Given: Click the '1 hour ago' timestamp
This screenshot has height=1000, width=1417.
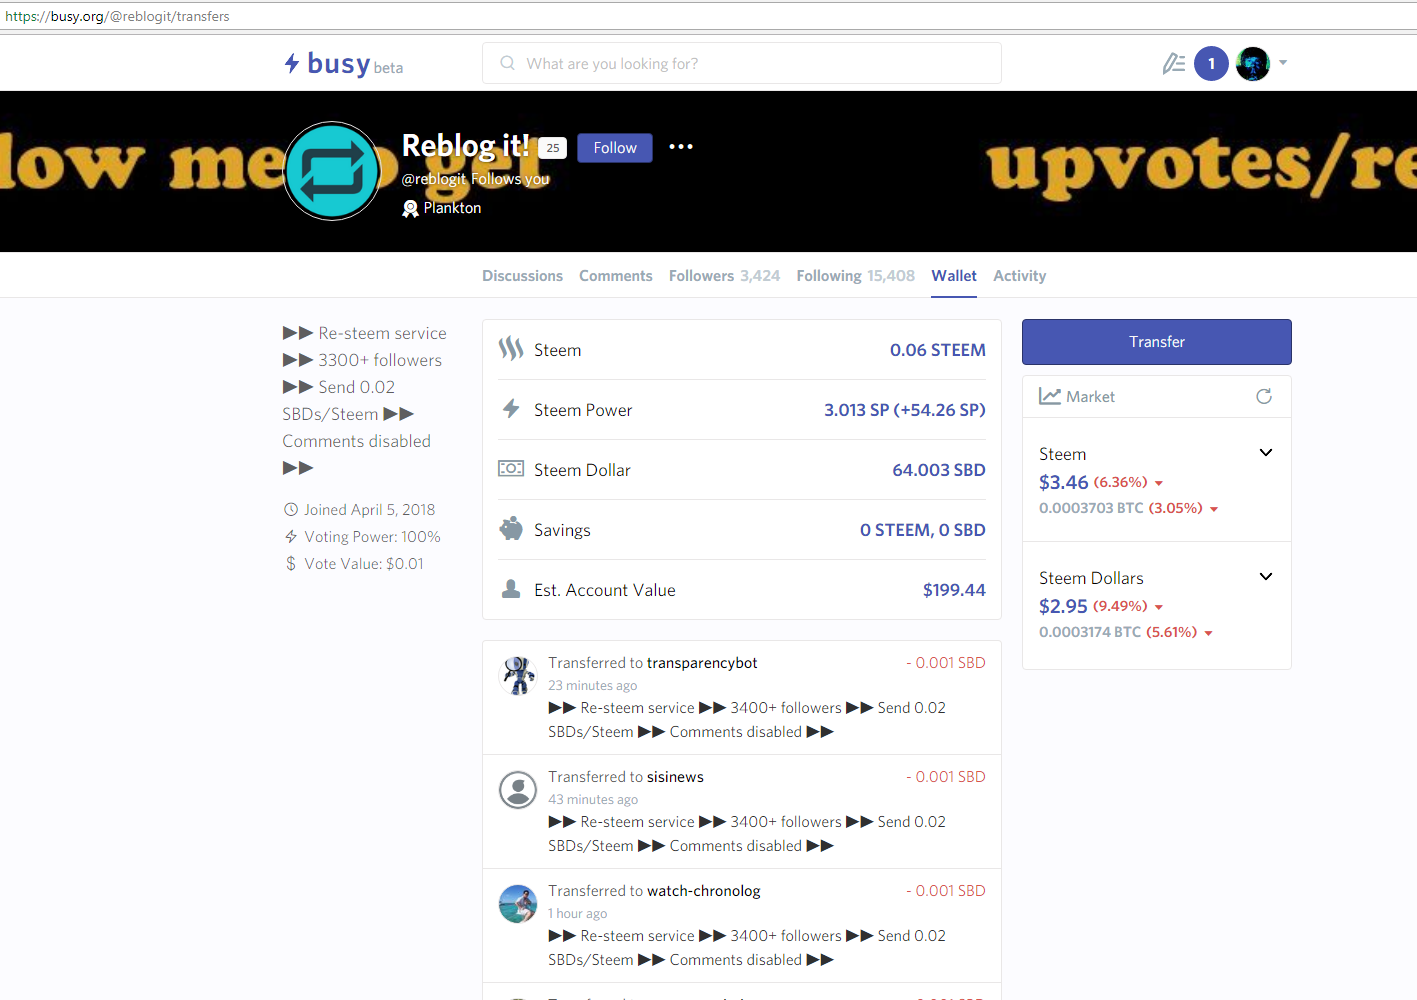Looking at the screenshot, I should pos(577,914).
